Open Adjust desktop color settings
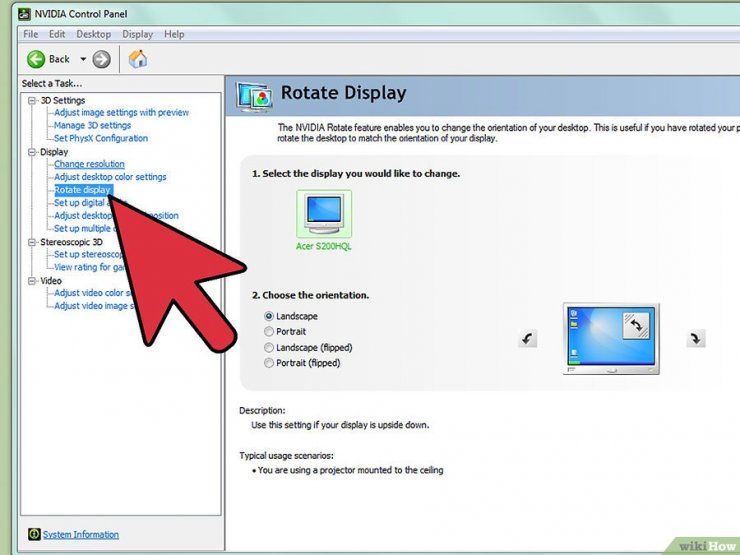740x555 pixels. [110, 177]
